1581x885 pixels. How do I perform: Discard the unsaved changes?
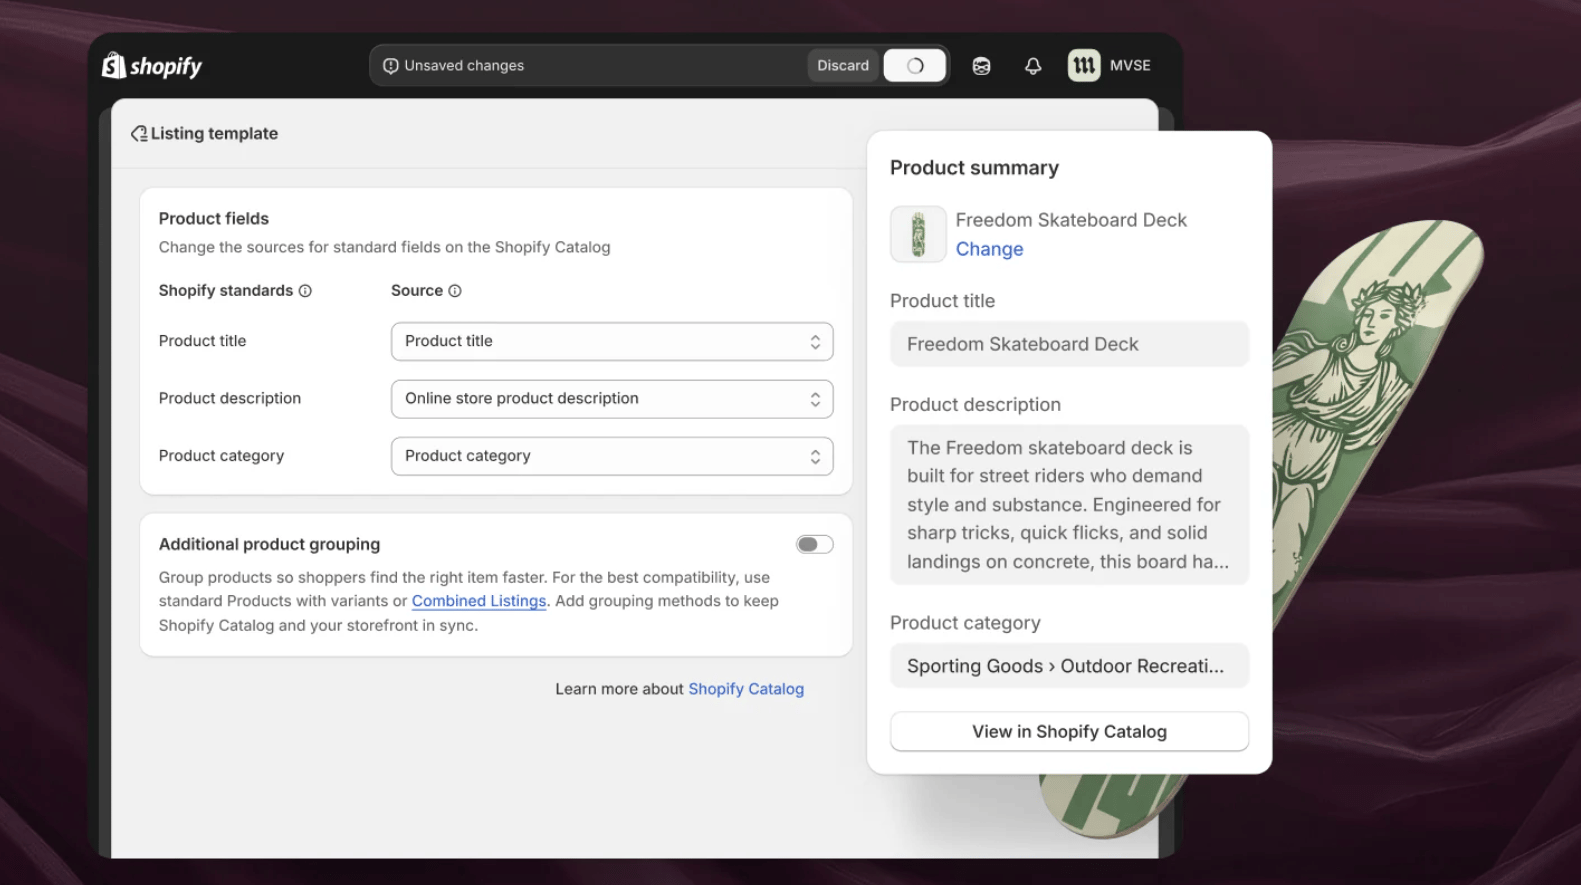point(843,66)
